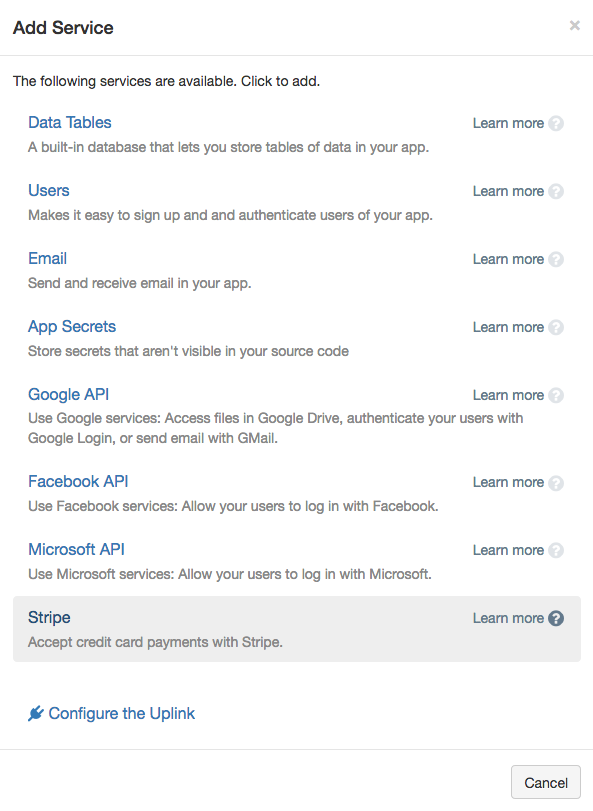Select the Microsoft API service

tap(76, 549)
